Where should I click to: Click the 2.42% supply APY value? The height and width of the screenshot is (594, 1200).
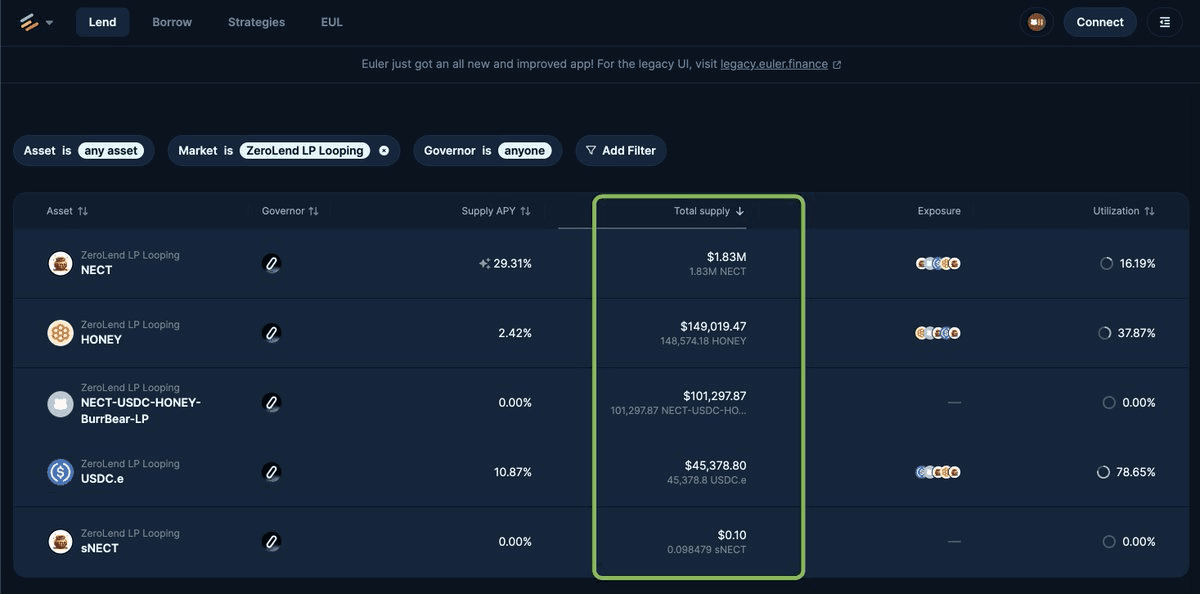click(x=515, y=333)
